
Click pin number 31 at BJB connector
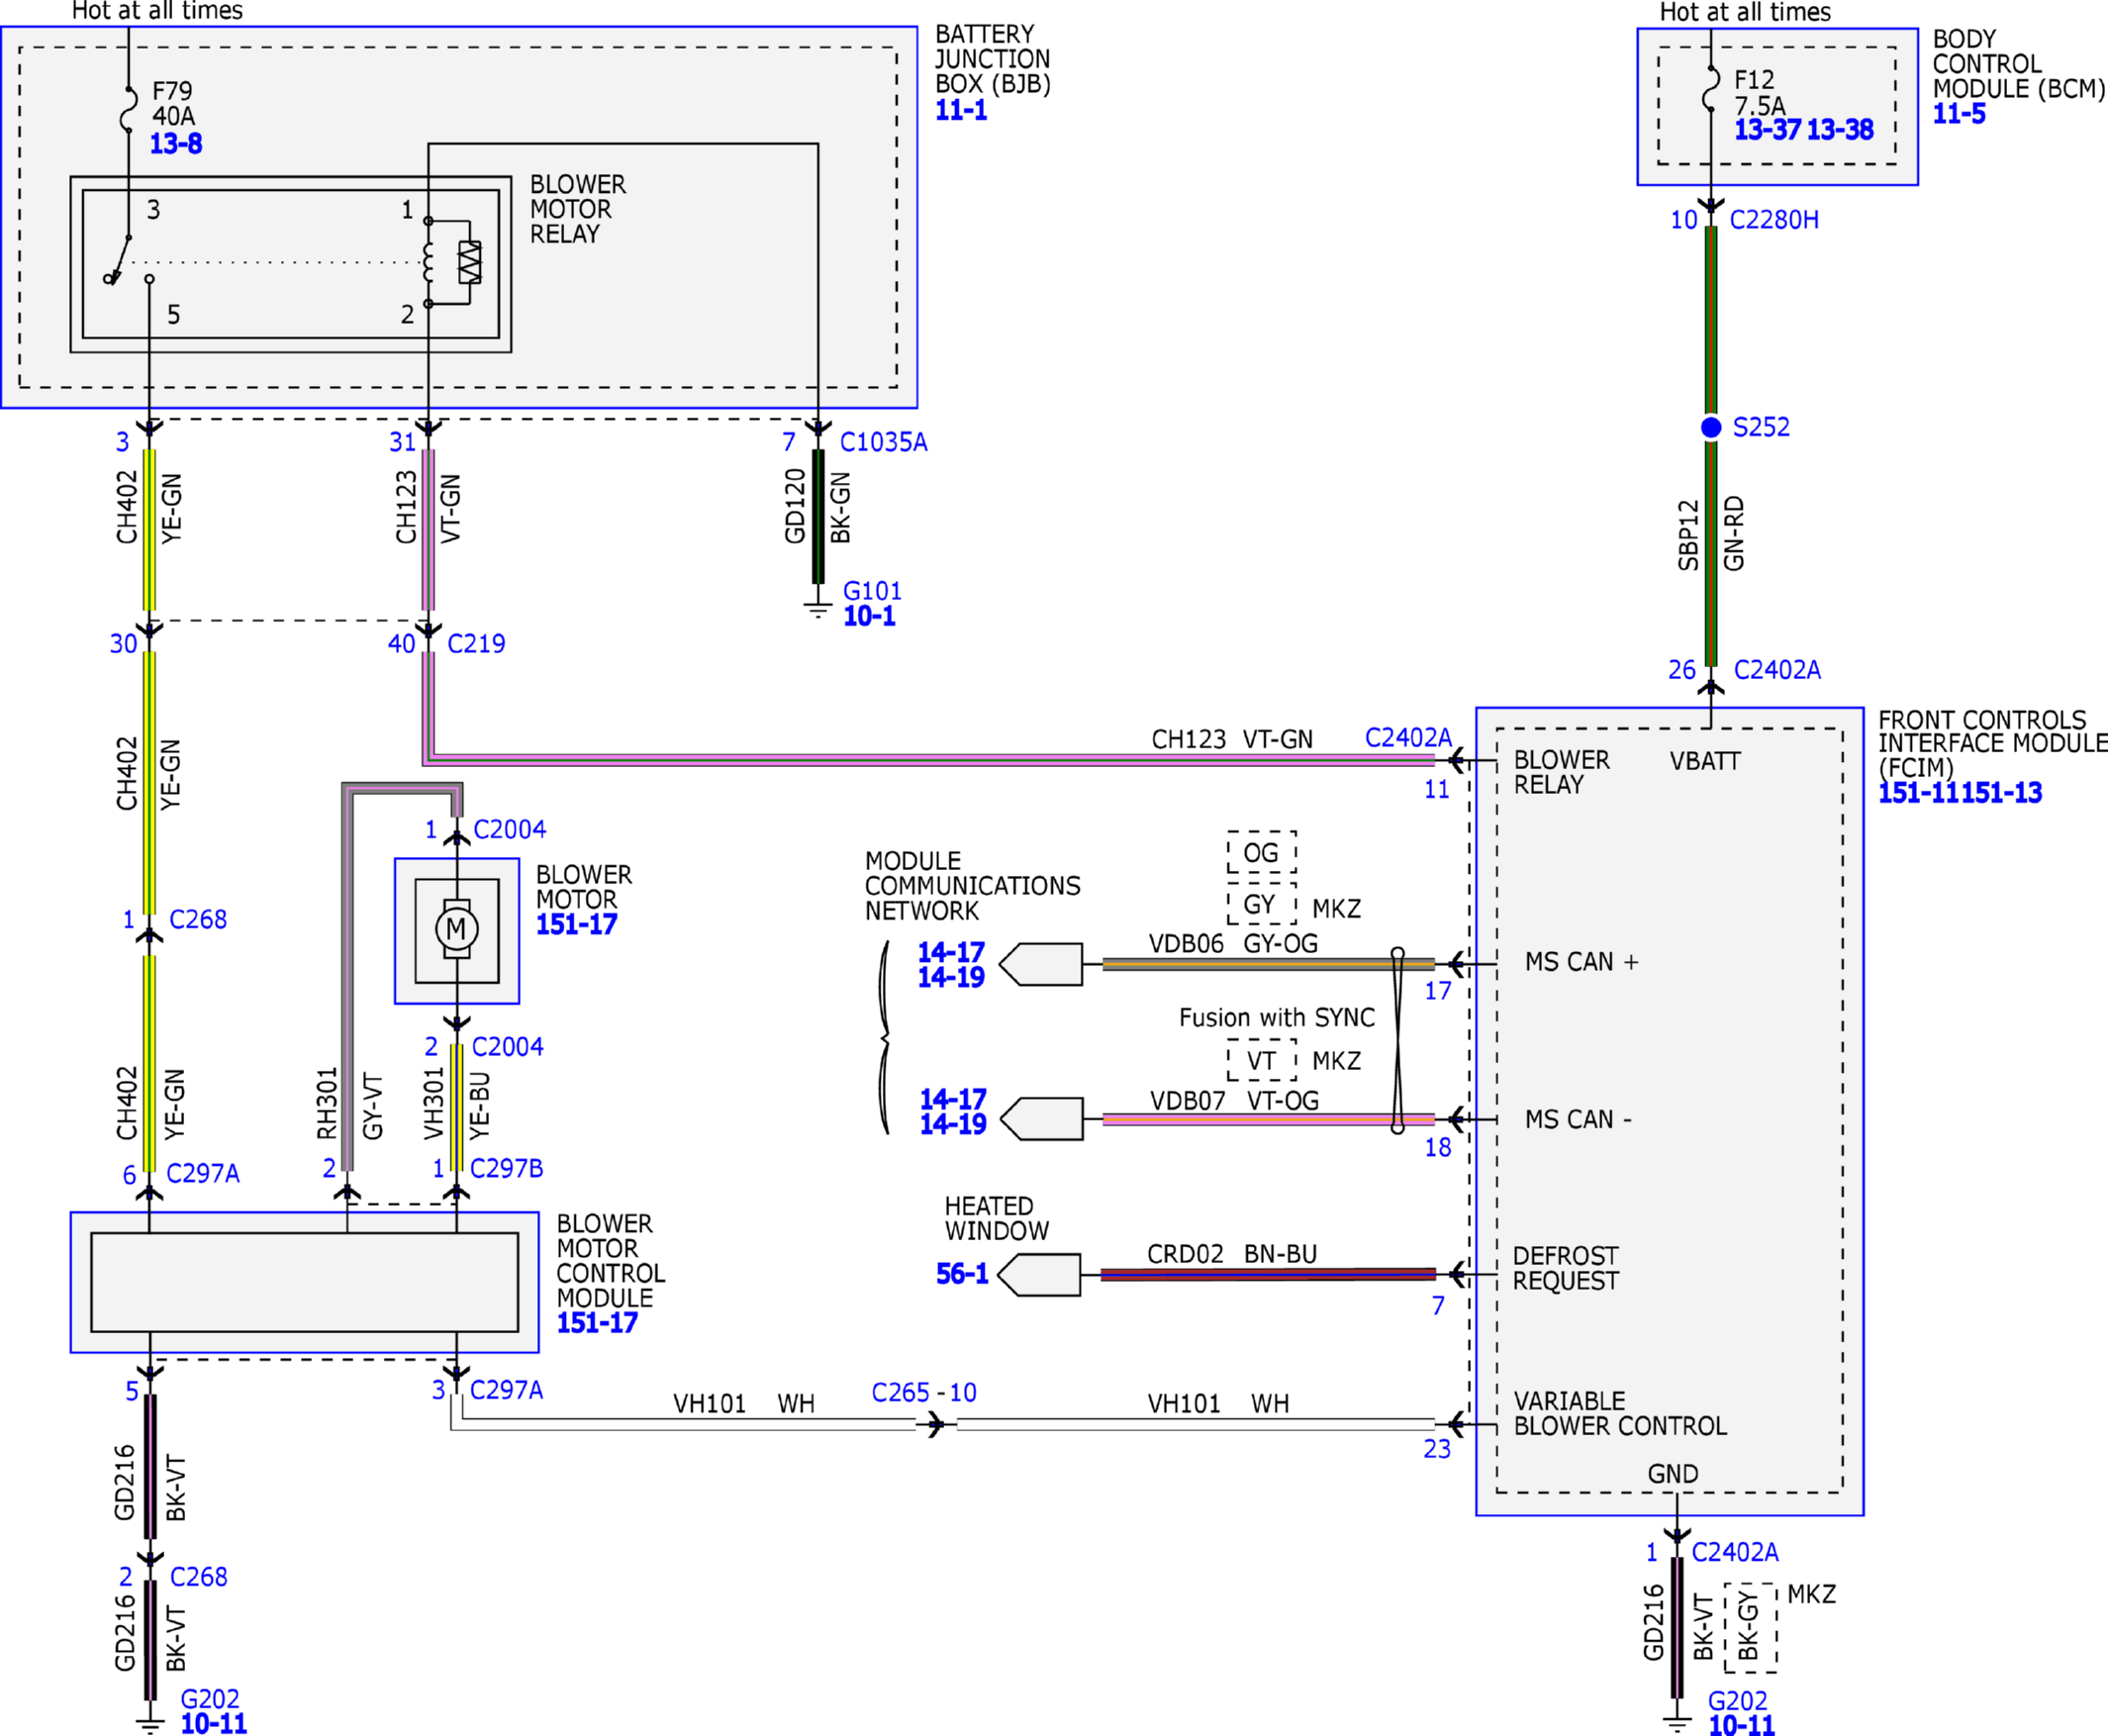[x=403, y=442]
